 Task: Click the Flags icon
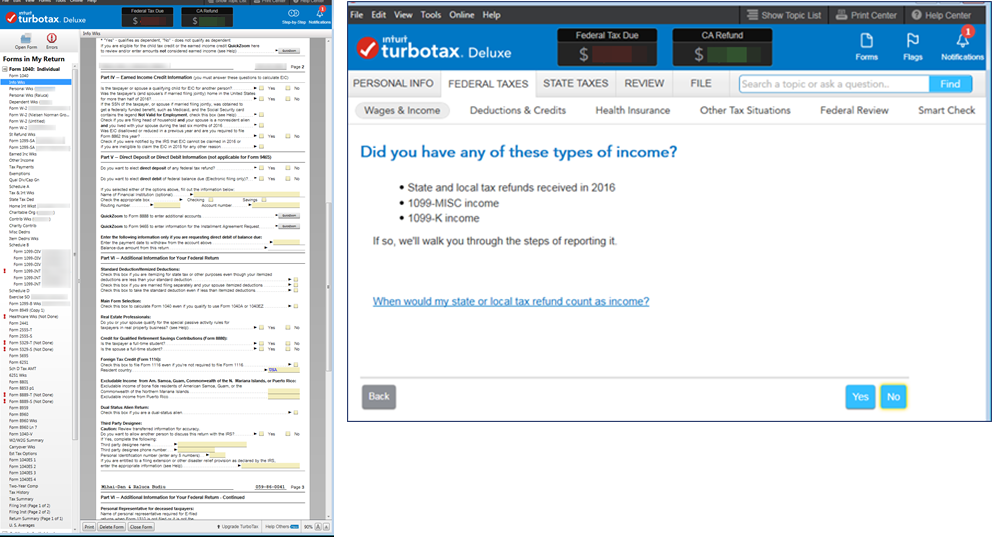click(x=912, y=46)
